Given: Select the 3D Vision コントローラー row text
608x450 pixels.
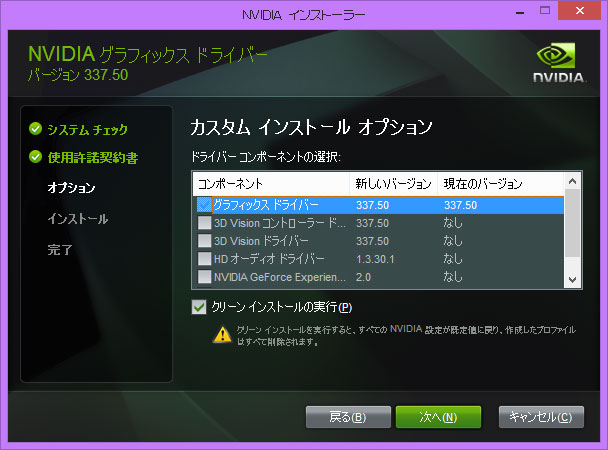Looking at the screenshot, I should tap(280, 223).
